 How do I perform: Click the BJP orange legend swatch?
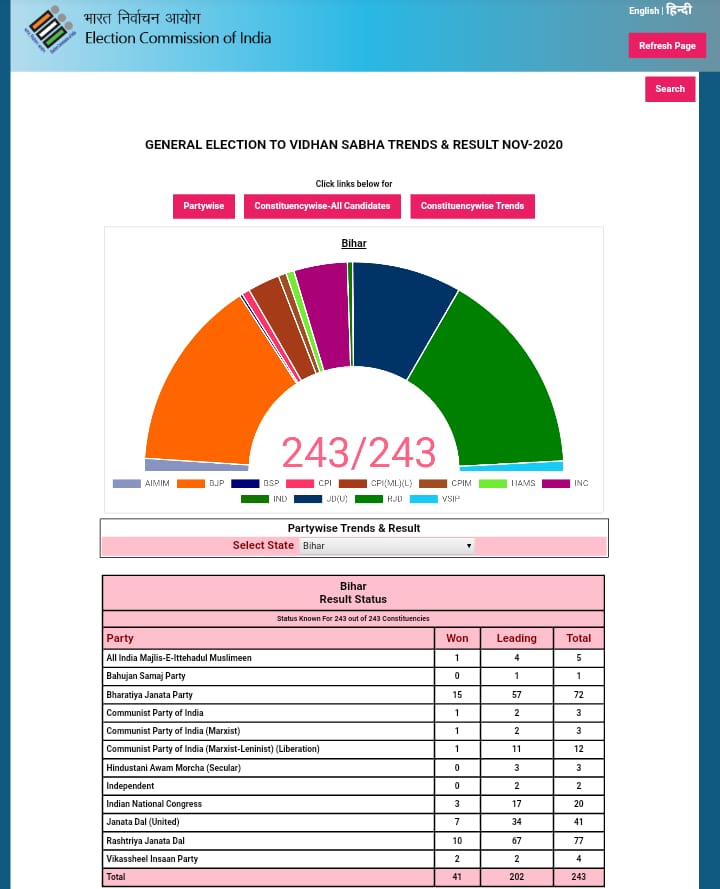point(190,484)
